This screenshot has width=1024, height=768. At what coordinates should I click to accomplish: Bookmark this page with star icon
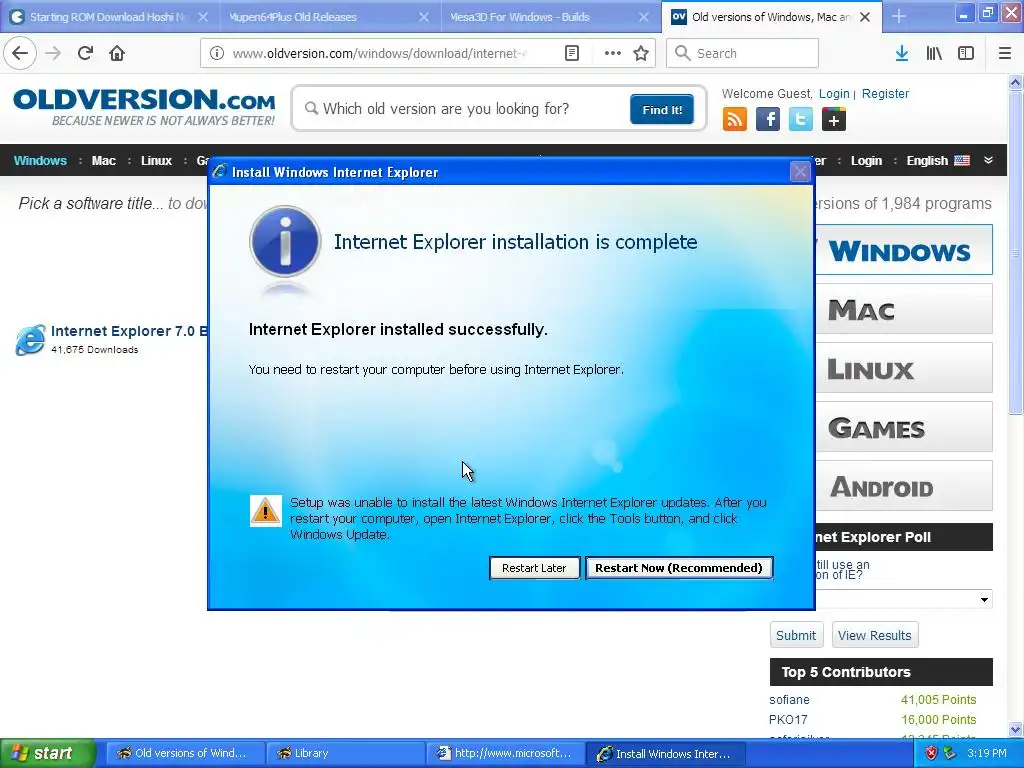pyautogui.click(x=641, y=53)
